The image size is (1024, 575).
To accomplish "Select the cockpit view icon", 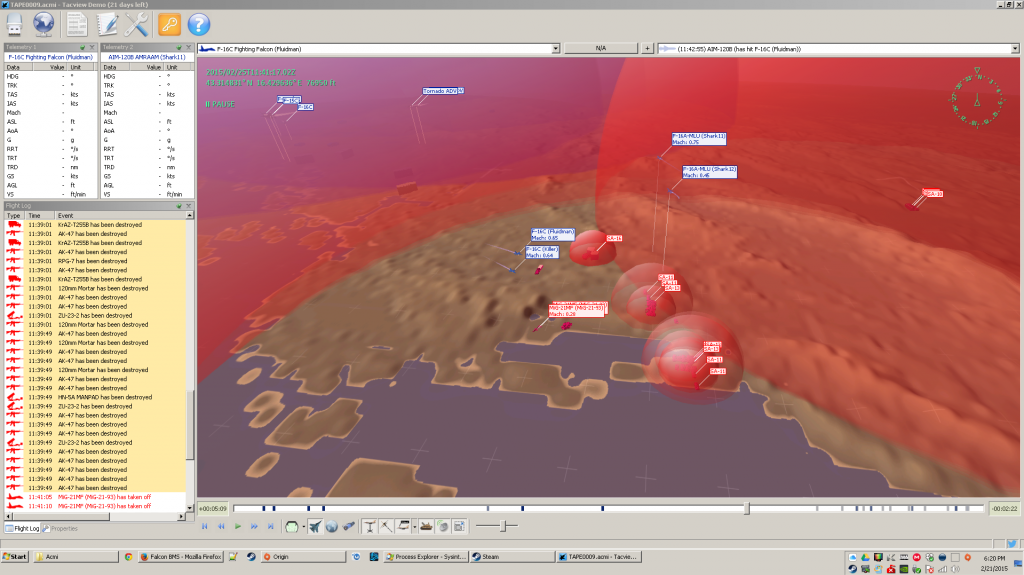I will click(x=291, y=526).
